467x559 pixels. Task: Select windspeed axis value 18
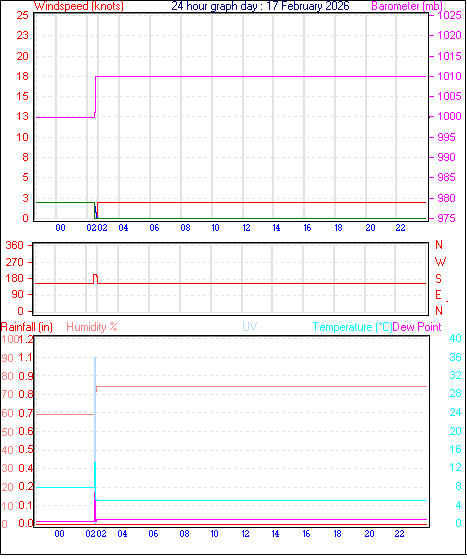(x=22, y=76)
